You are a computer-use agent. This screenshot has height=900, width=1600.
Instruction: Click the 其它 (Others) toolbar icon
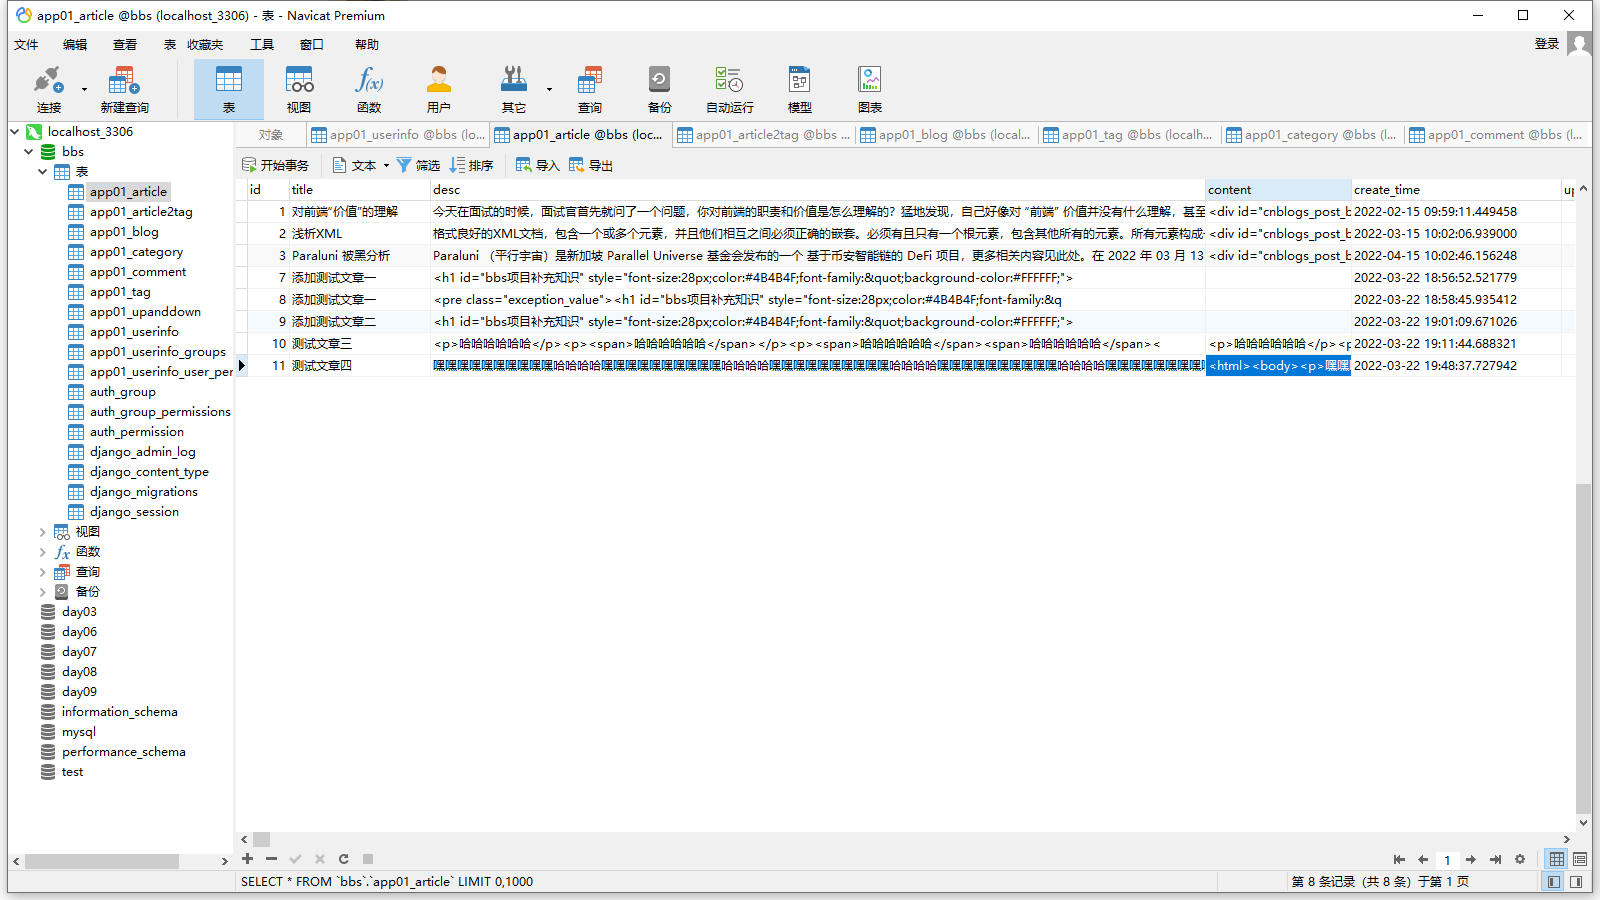[514, 89]
